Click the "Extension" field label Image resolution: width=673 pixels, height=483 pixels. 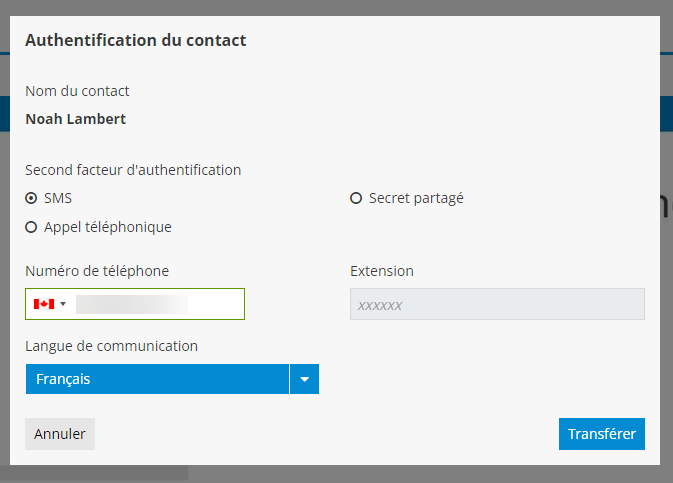click(382, 271)
